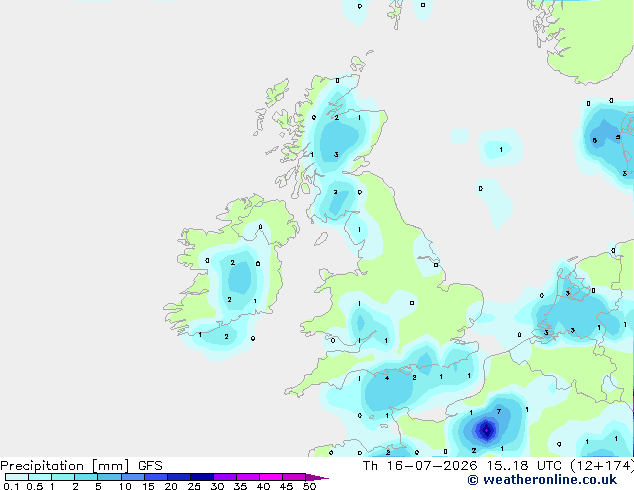Select the 'Precipitation [mm] GFS' map title
This screenshot has width=634, height=490.
(81, 466)
